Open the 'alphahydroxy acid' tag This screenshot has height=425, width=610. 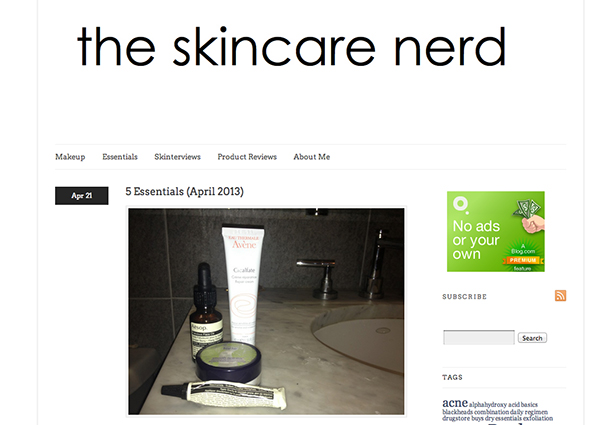point(494,405)
